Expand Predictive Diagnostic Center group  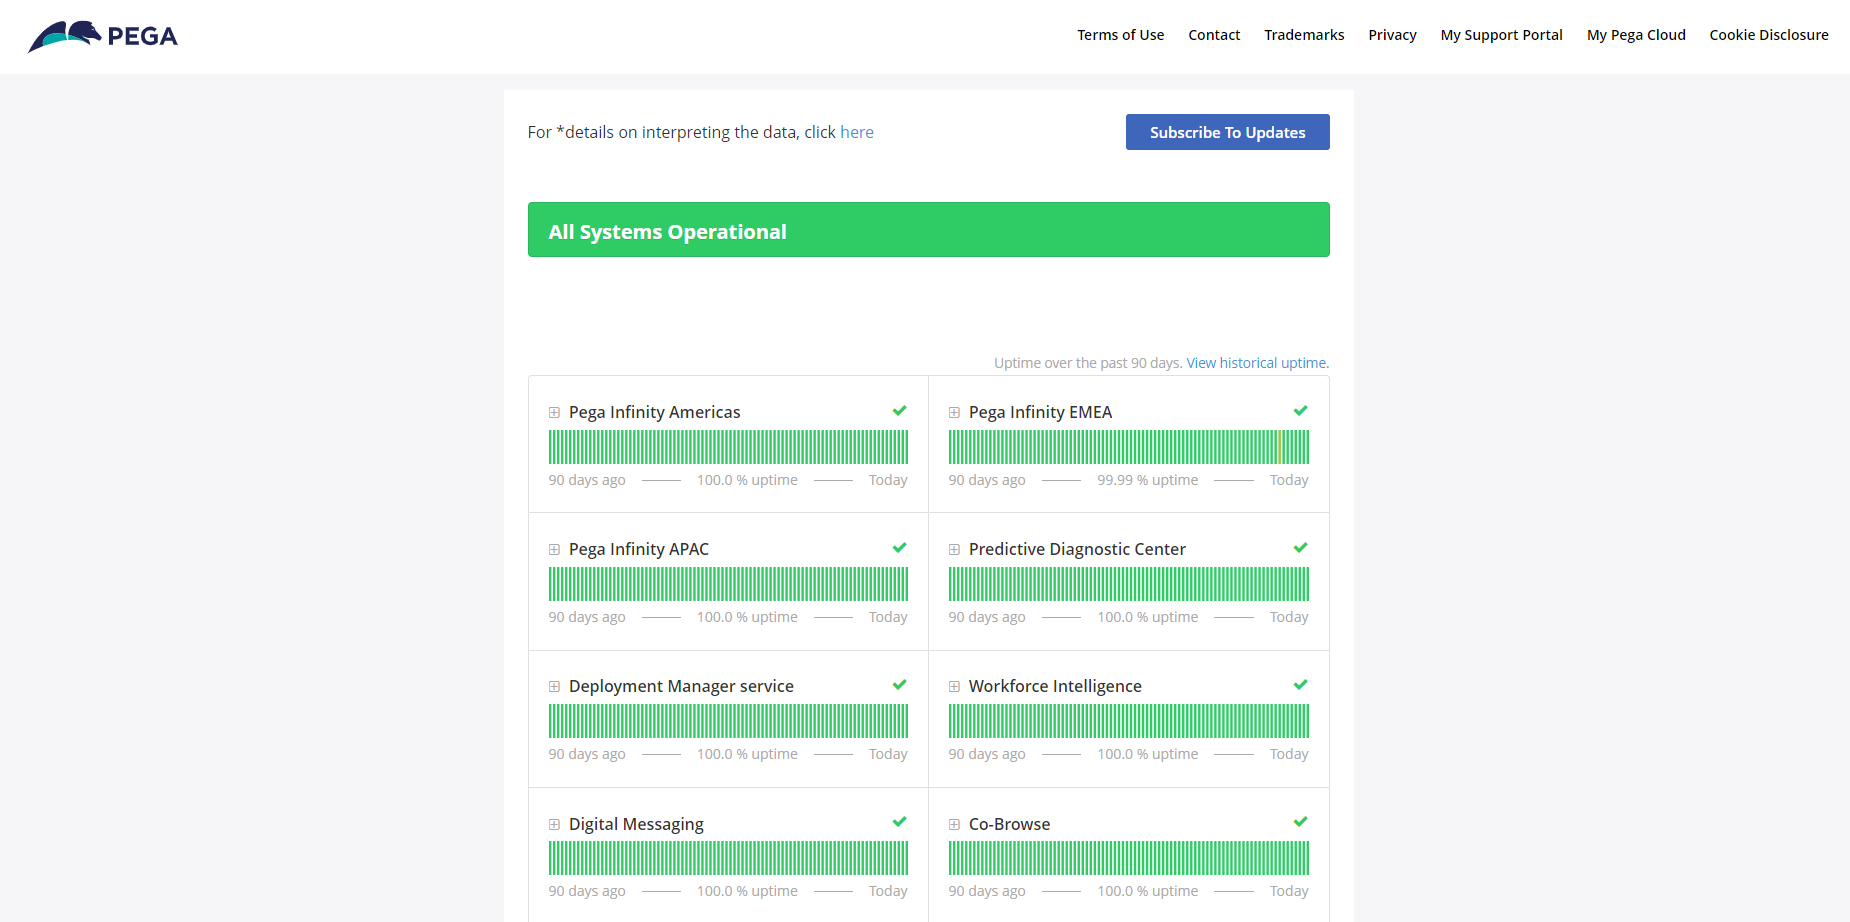(954, 549)
